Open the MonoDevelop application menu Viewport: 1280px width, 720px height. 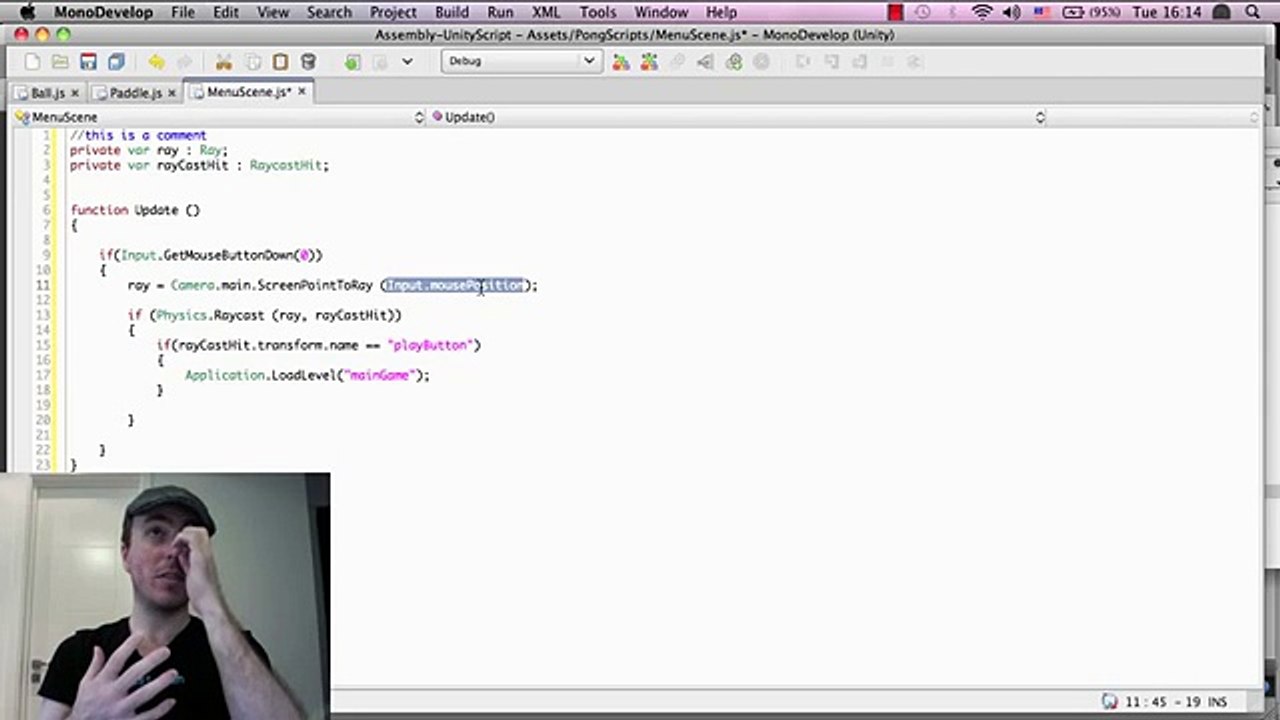(102, 12)
